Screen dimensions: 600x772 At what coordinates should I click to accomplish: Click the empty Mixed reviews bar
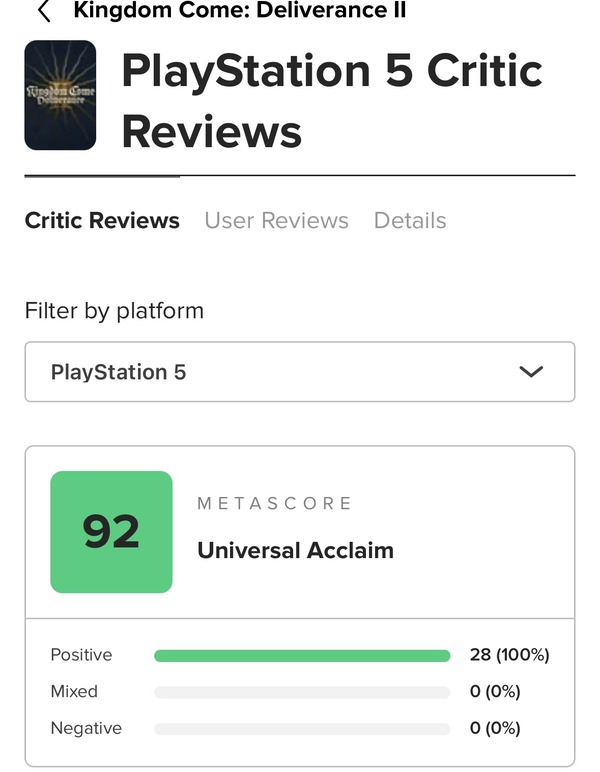coord(302,692)
